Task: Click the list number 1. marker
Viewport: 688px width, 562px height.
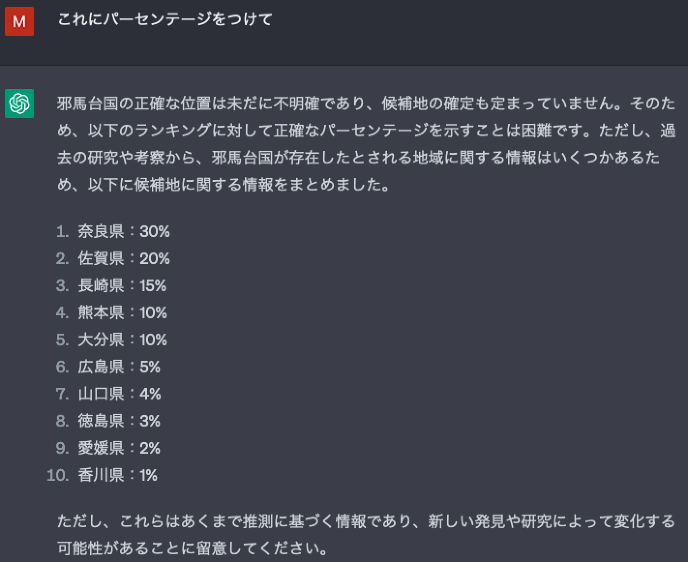Action: [62, 231]
